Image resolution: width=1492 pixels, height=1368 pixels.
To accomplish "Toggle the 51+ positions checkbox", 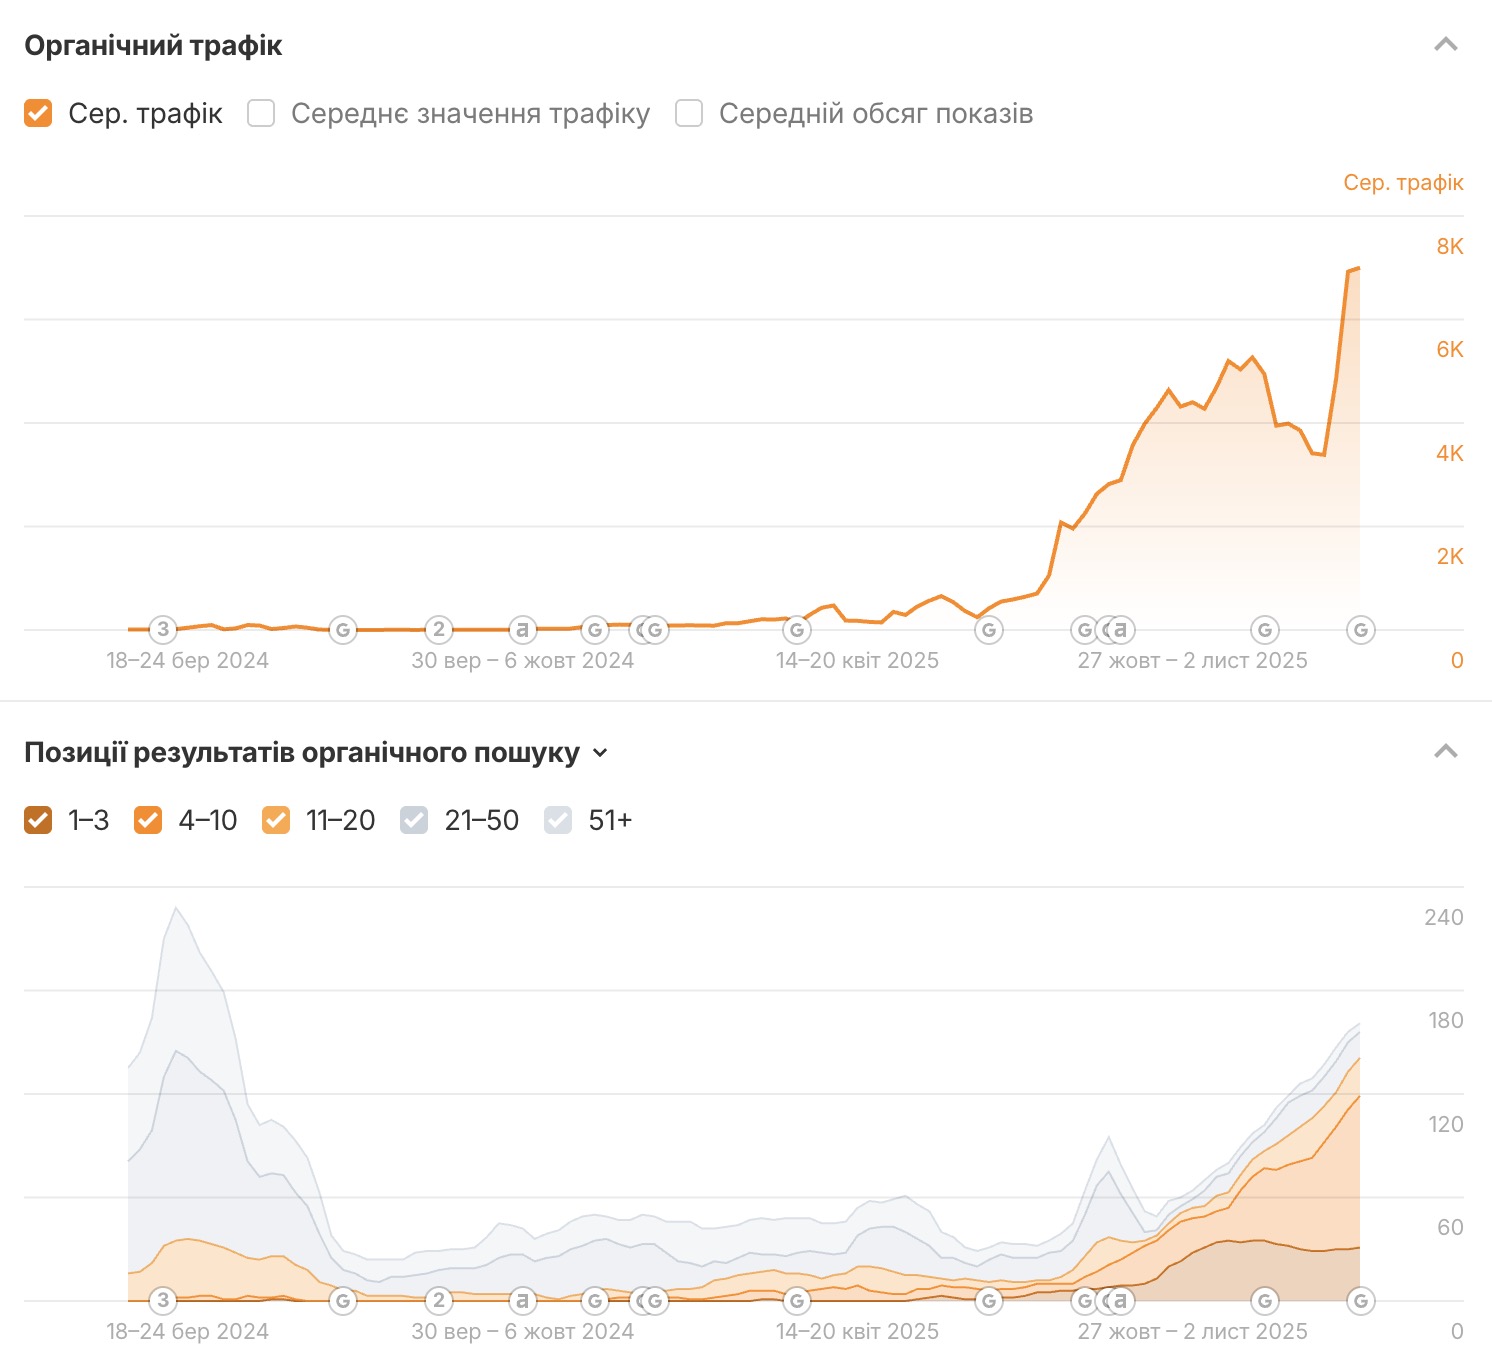I will point(558,820).
